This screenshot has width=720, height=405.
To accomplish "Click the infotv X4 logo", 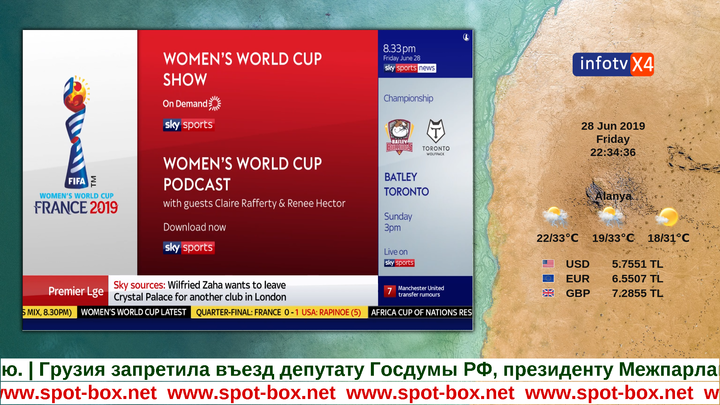I will click(x=613, y=64).
